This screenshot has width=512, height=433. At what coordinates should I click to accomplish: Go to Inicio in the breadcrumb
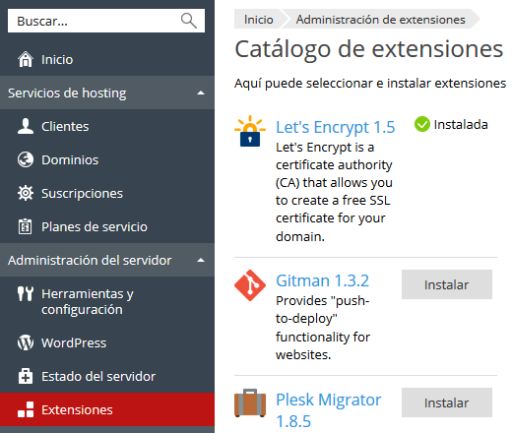[x=259, y=20]
